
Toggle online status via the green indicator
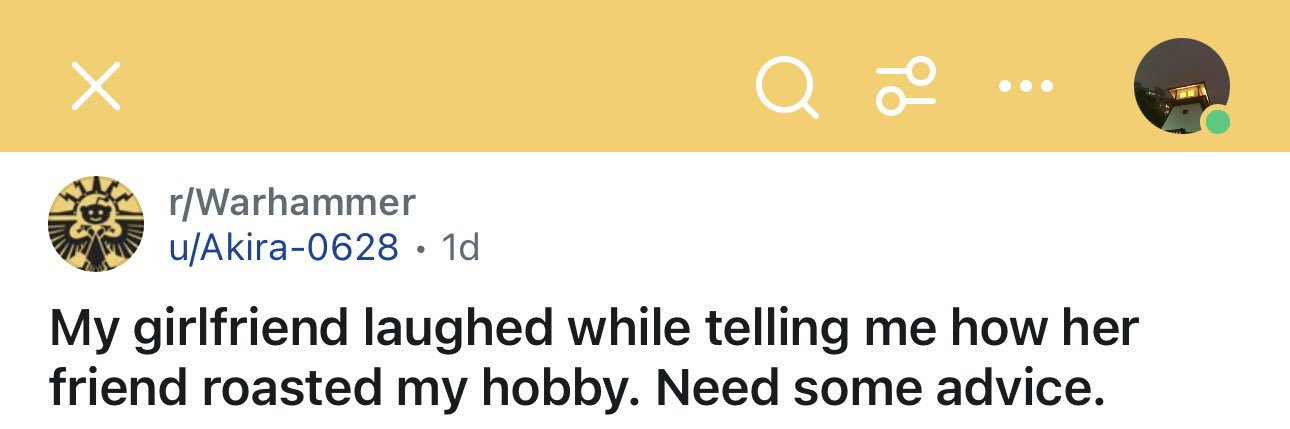1217,123
